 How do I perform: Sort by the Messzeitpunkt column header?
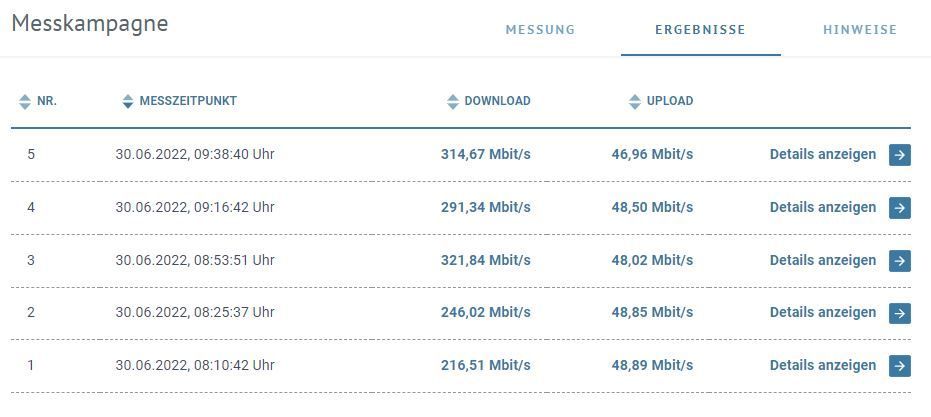[x=188, y=101]
